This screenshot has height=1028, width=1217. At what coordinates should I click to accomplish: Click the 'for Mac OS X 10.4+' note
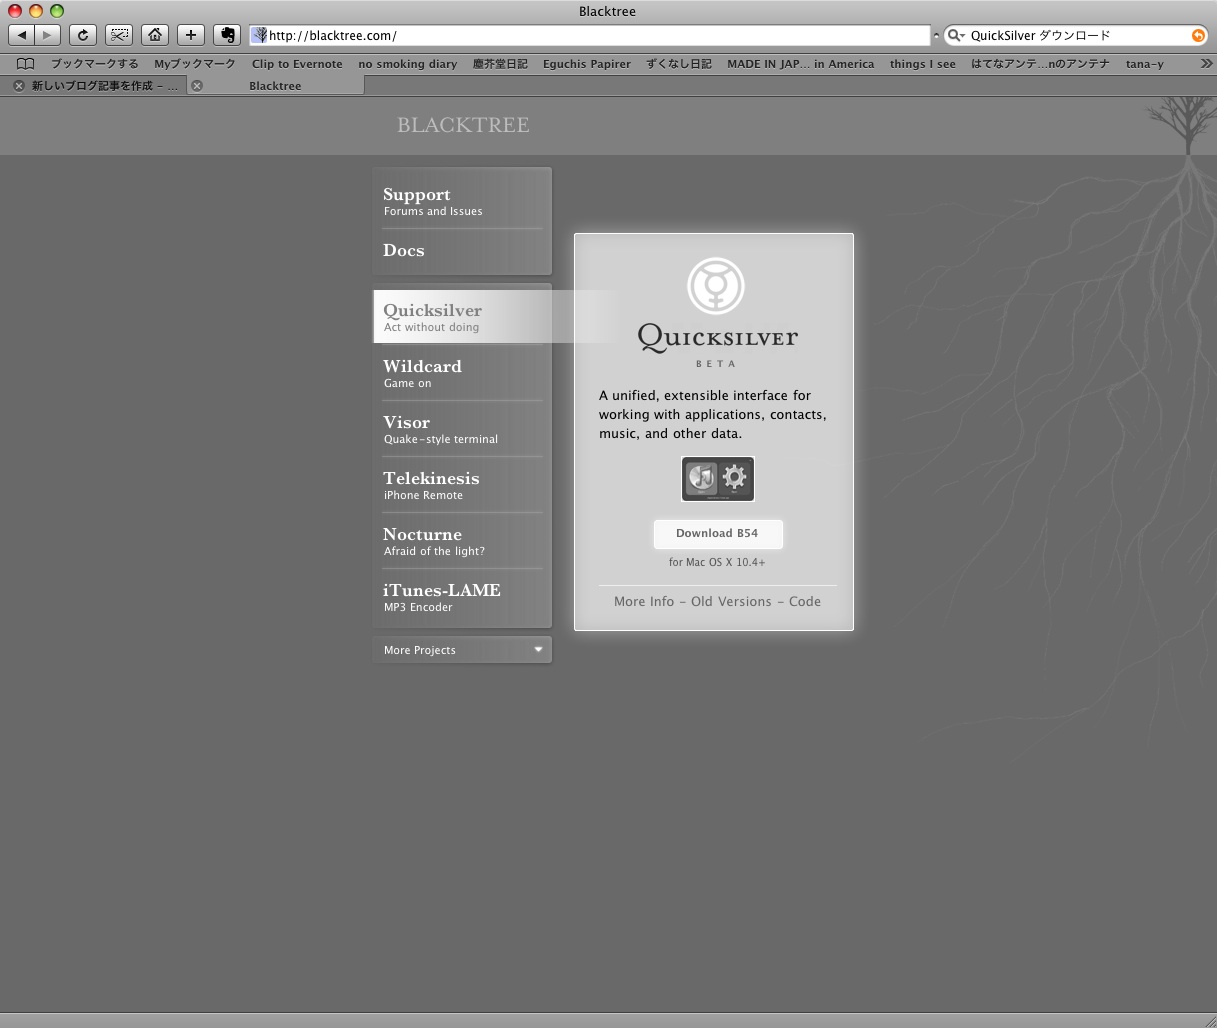click(x=717, y=562)
